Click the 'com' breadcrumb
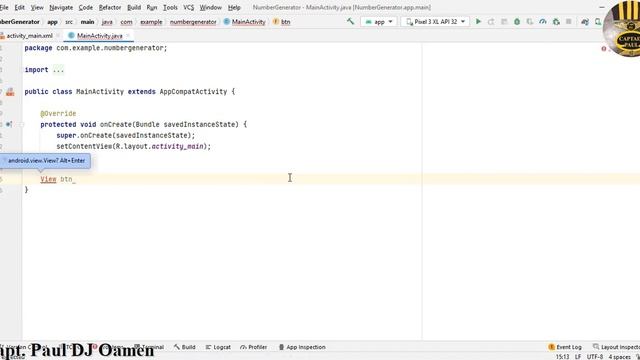640x360 pixels. [x=127, y=22]
